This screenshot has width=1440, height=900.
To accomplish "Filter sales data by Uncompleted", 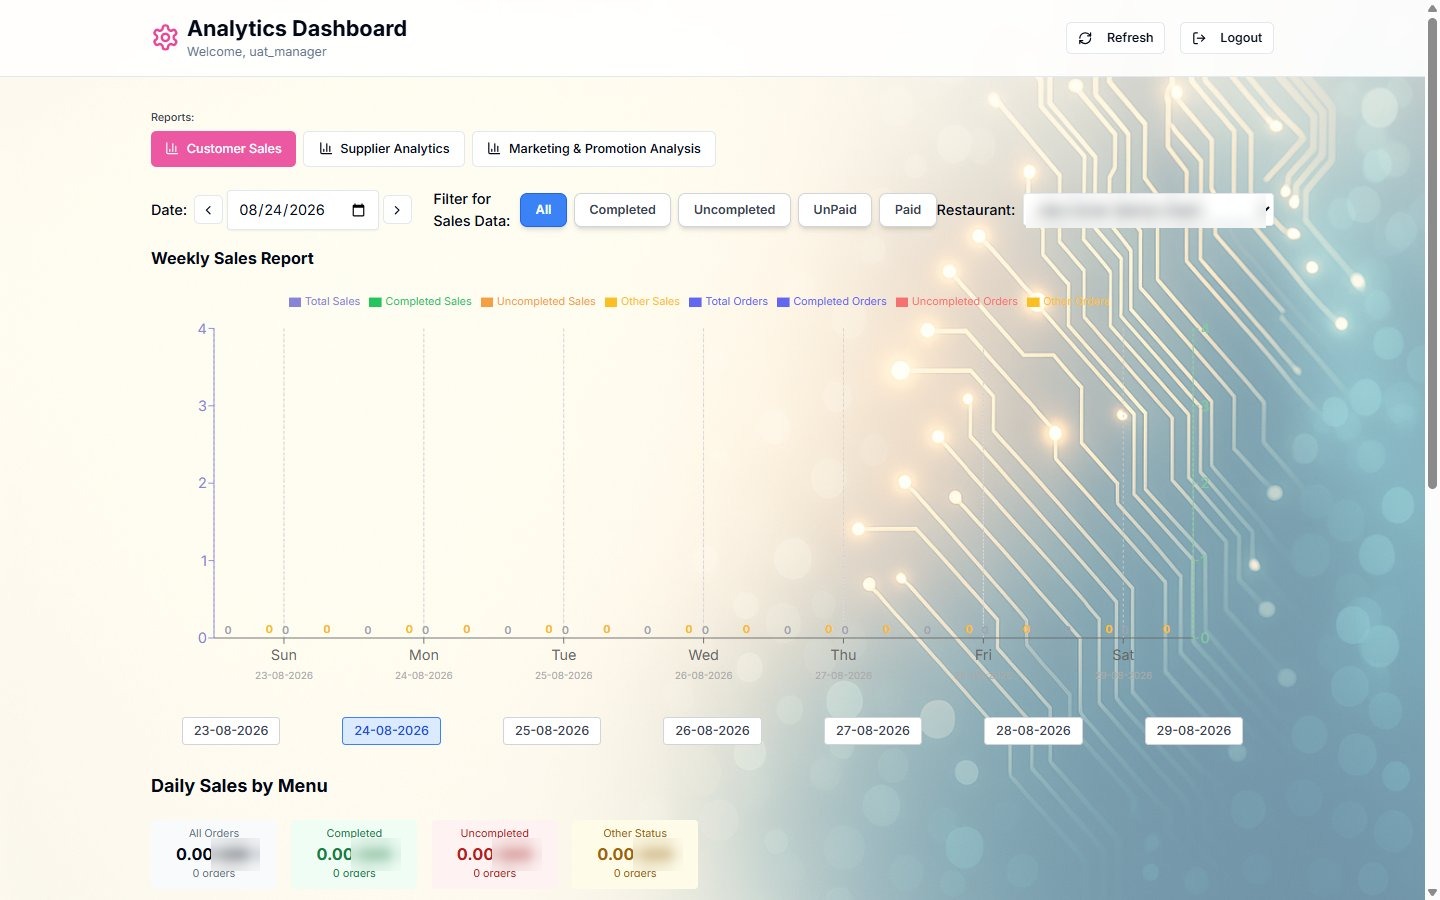I will pyautogui.click(x=734, y=210).
